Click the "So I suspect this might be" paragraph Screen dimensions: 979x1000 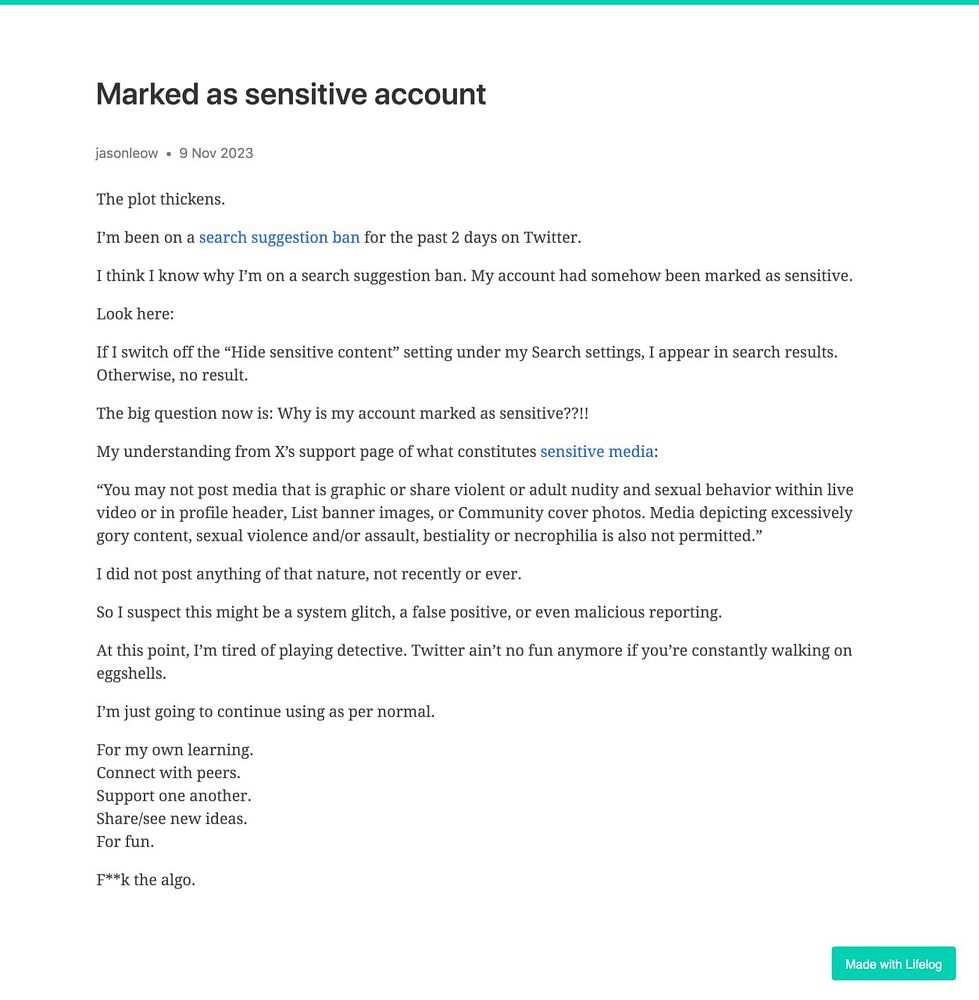pos(409,612)
